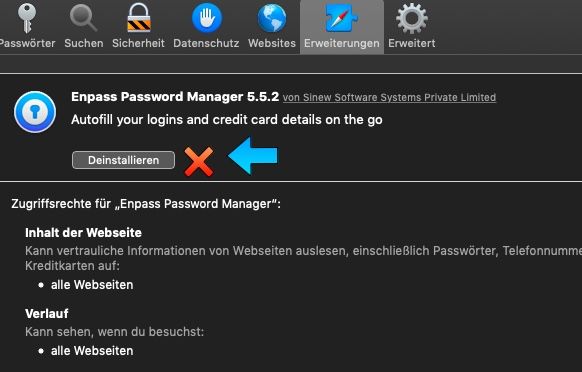
Task: Select the Suchen magnifier icon
Action: [x=83, y=18]
